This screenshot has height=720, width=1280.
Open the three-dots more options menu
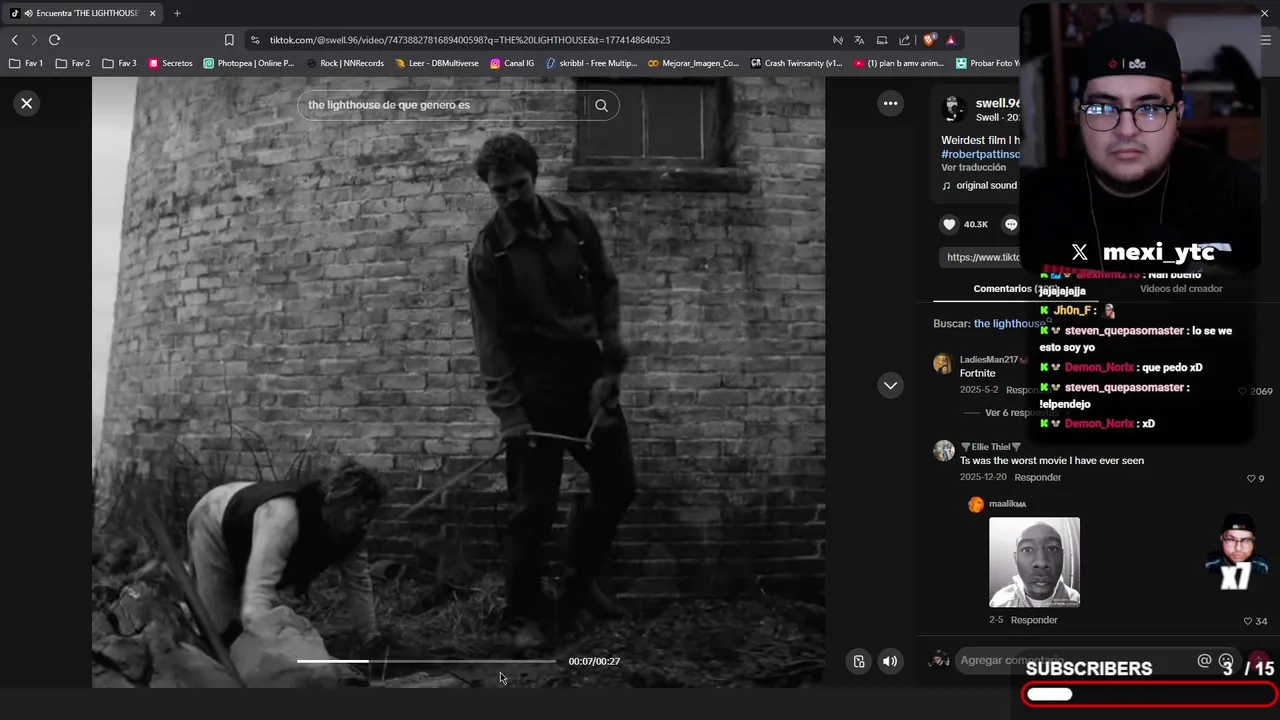(x=890, y=103)
